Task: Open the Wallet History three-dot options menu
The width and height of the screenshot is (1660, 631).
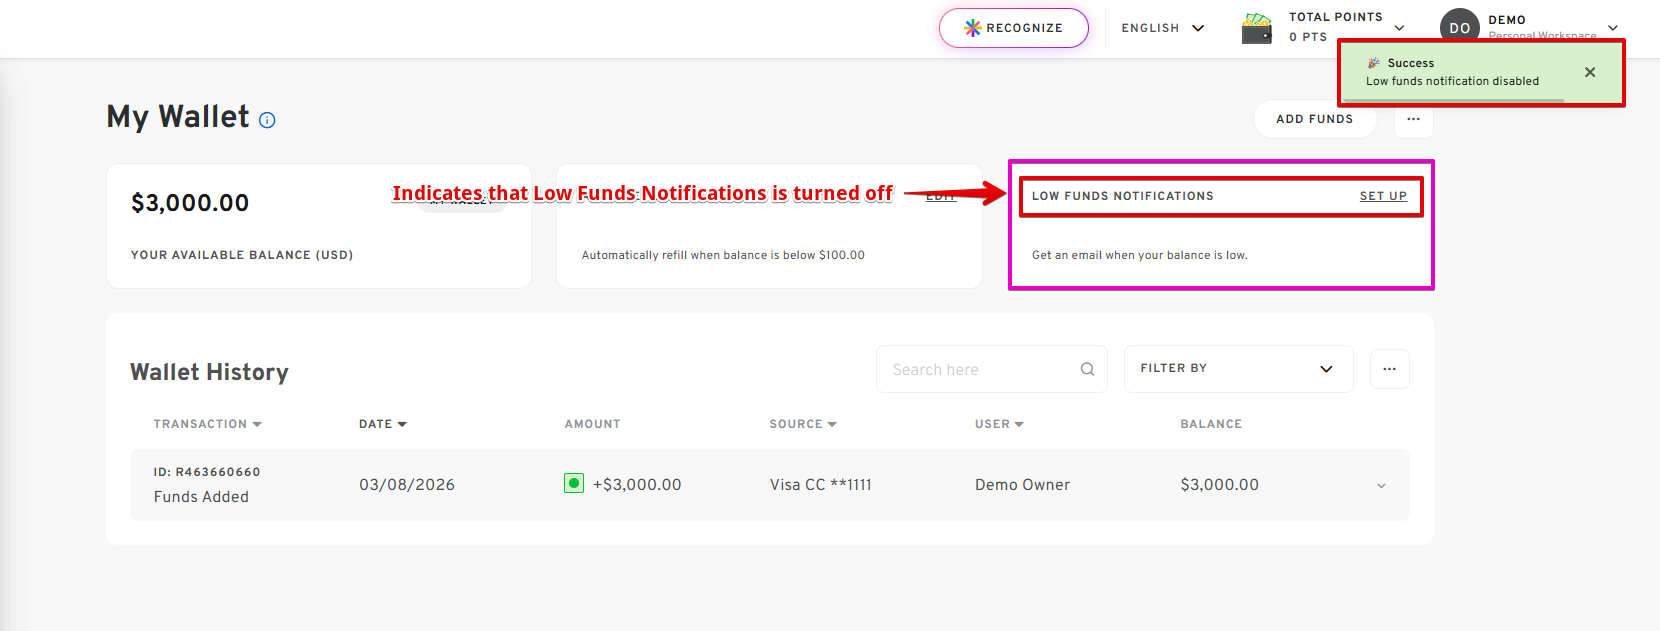Action: click(1389, 369)
